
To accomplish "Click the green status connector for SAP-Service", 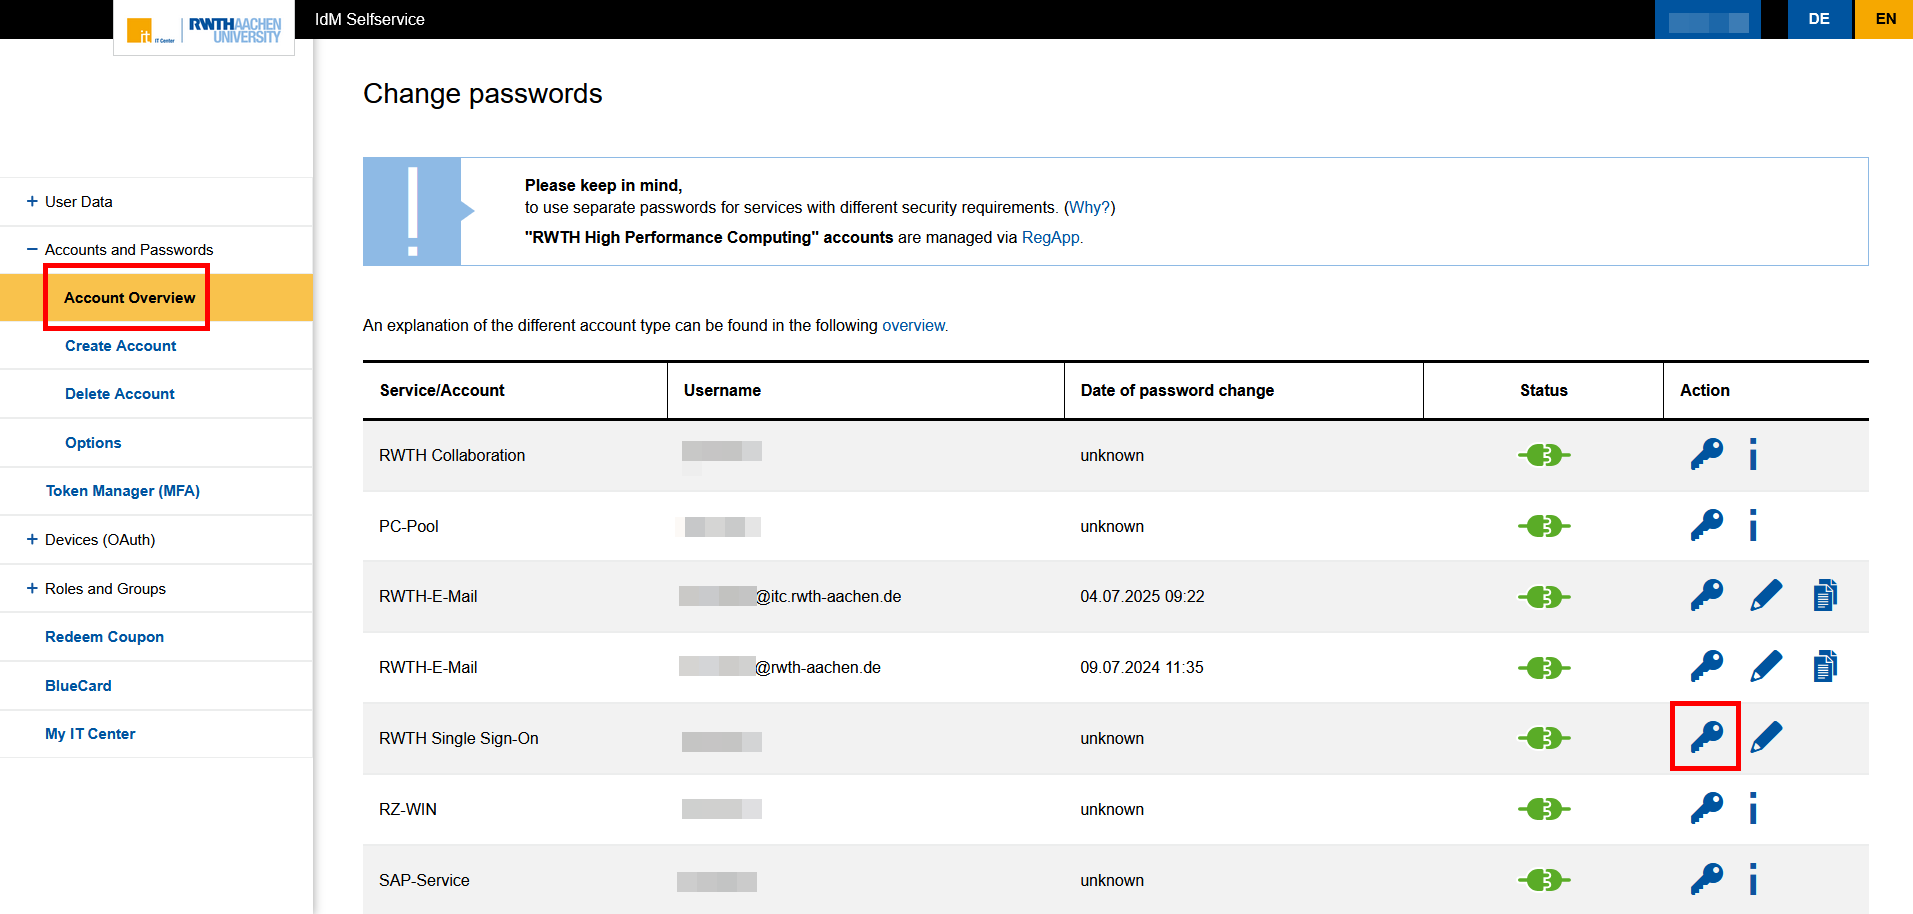I will (x=1543, y=879).
